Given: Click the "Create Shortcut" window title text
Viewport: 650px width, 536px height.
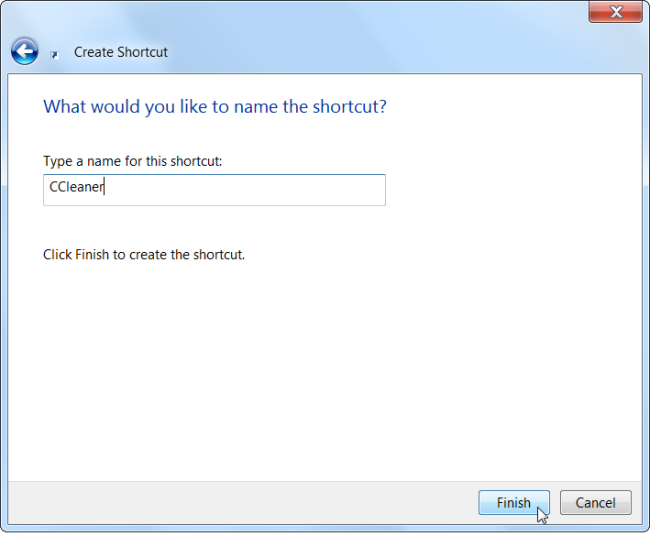Looking at the screenshot, I should click(121, 52).
